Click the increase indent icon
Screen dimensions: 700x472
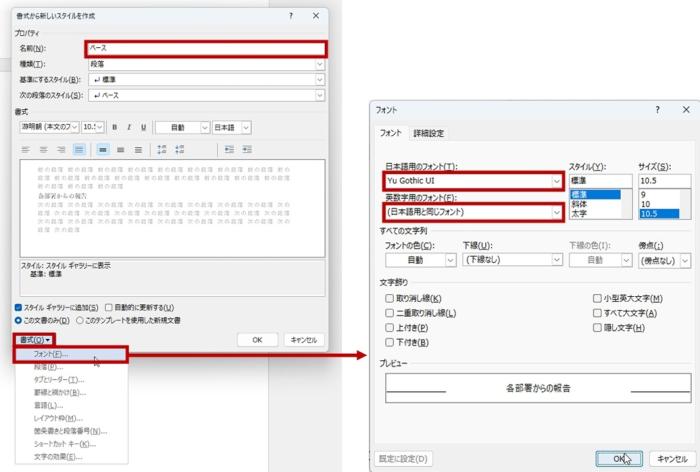click(x=246, y=149)
